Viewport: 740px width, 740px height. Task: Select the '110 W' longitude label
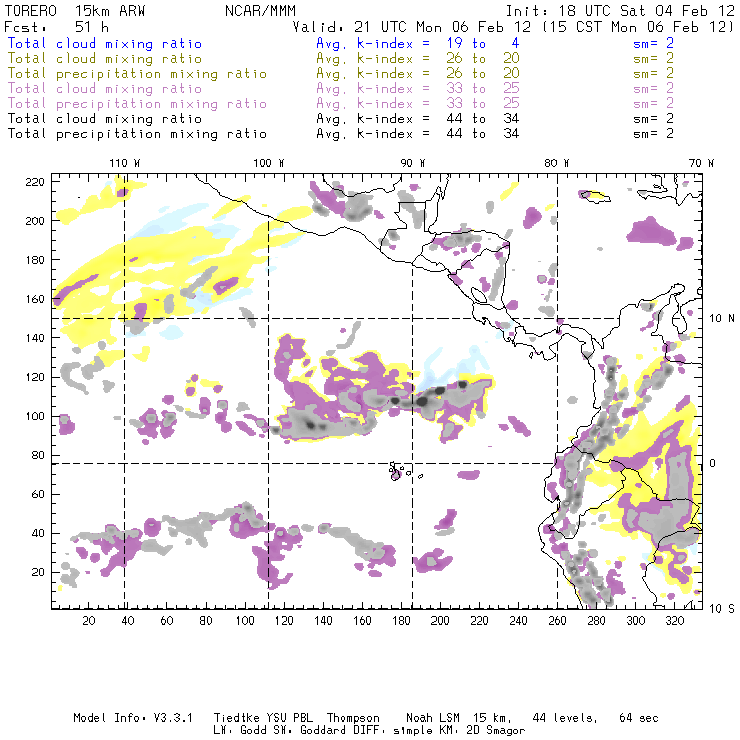point(125,163)
